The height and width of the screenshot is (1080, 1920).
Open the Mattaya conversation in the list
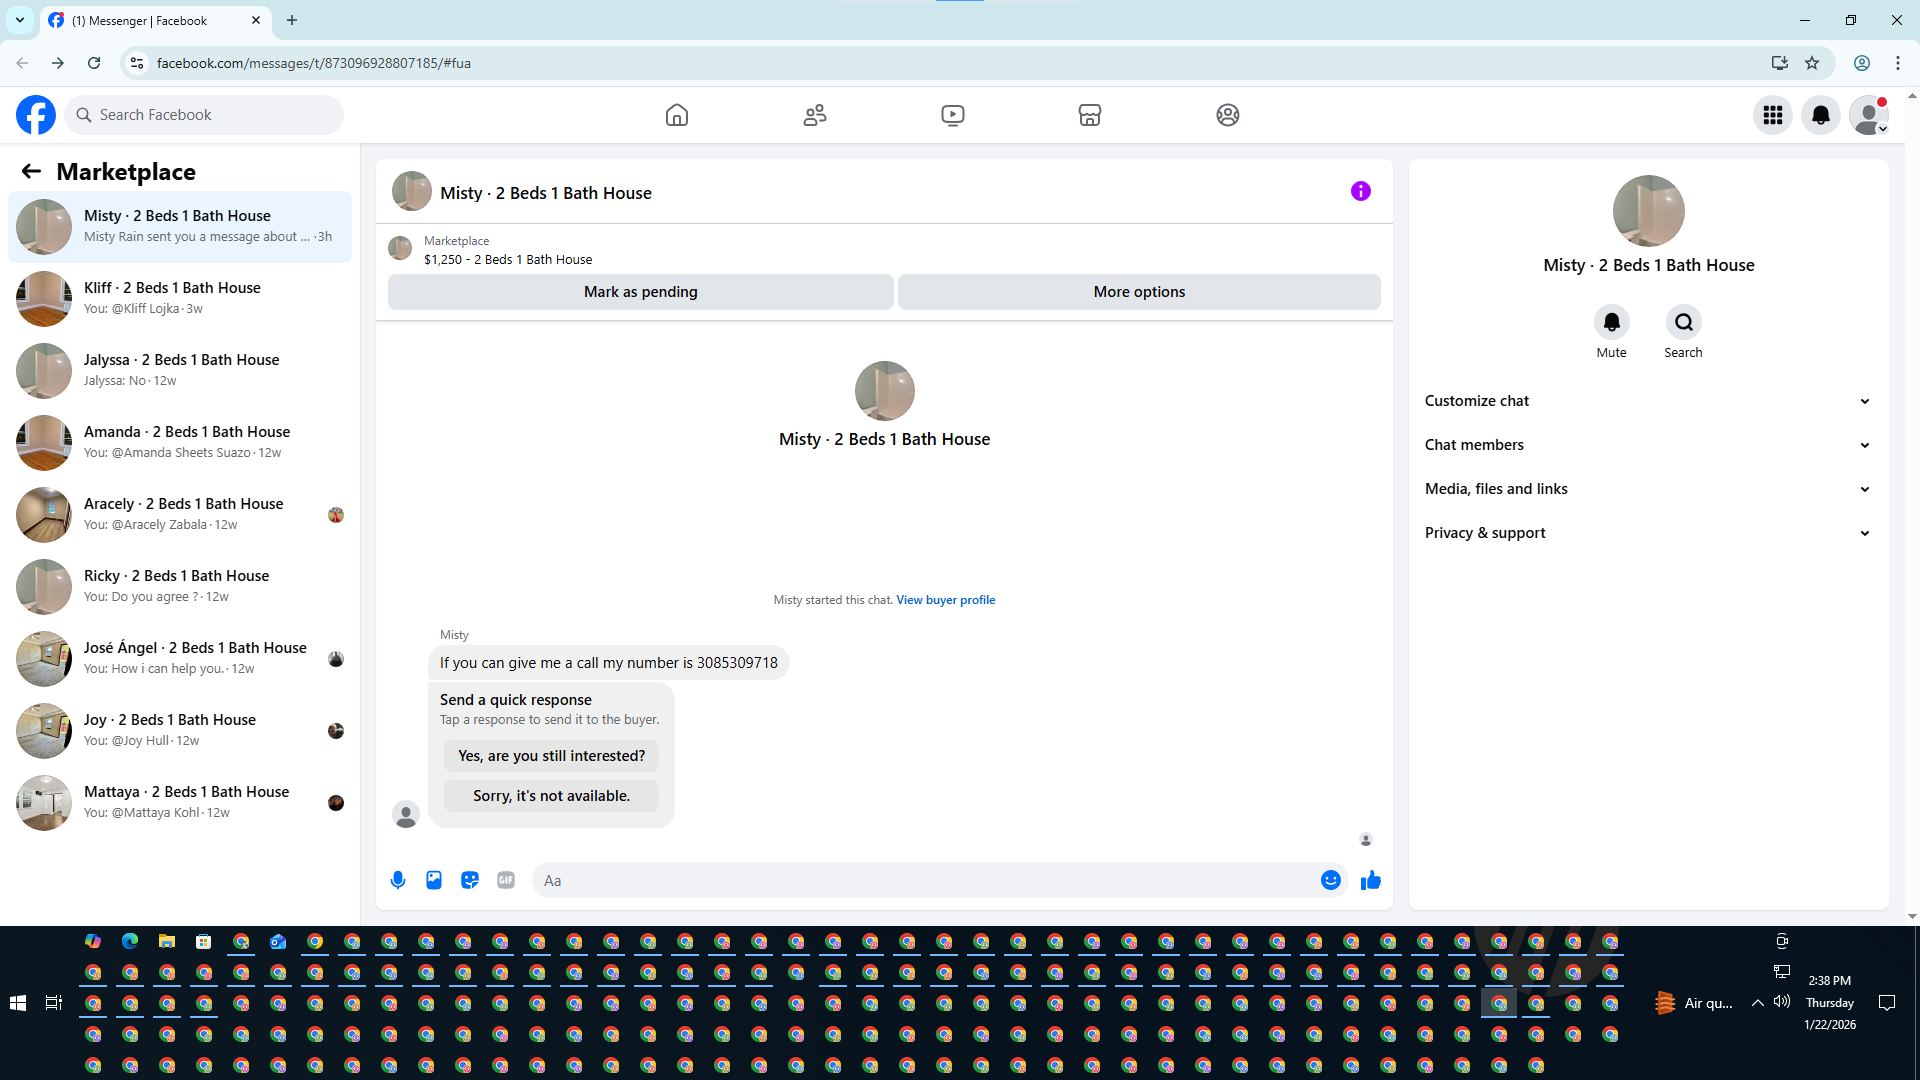tap(180, 803)
